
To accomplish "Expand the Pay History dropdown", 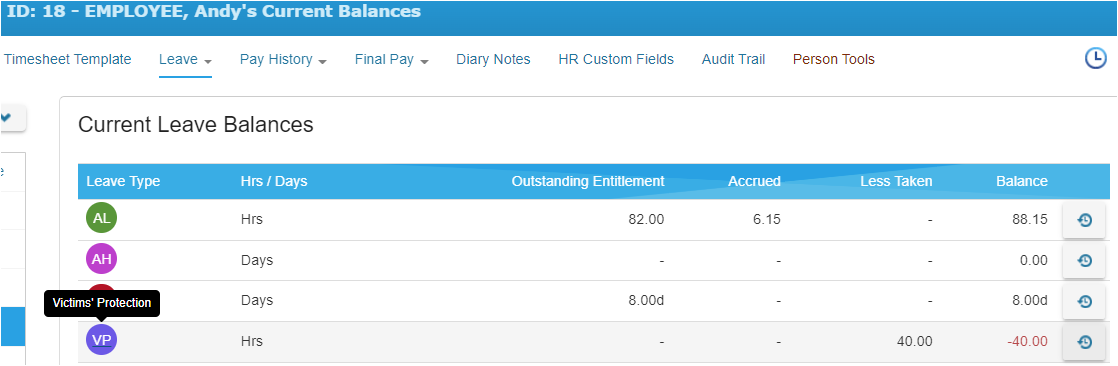I will click(x=283, y=60).
